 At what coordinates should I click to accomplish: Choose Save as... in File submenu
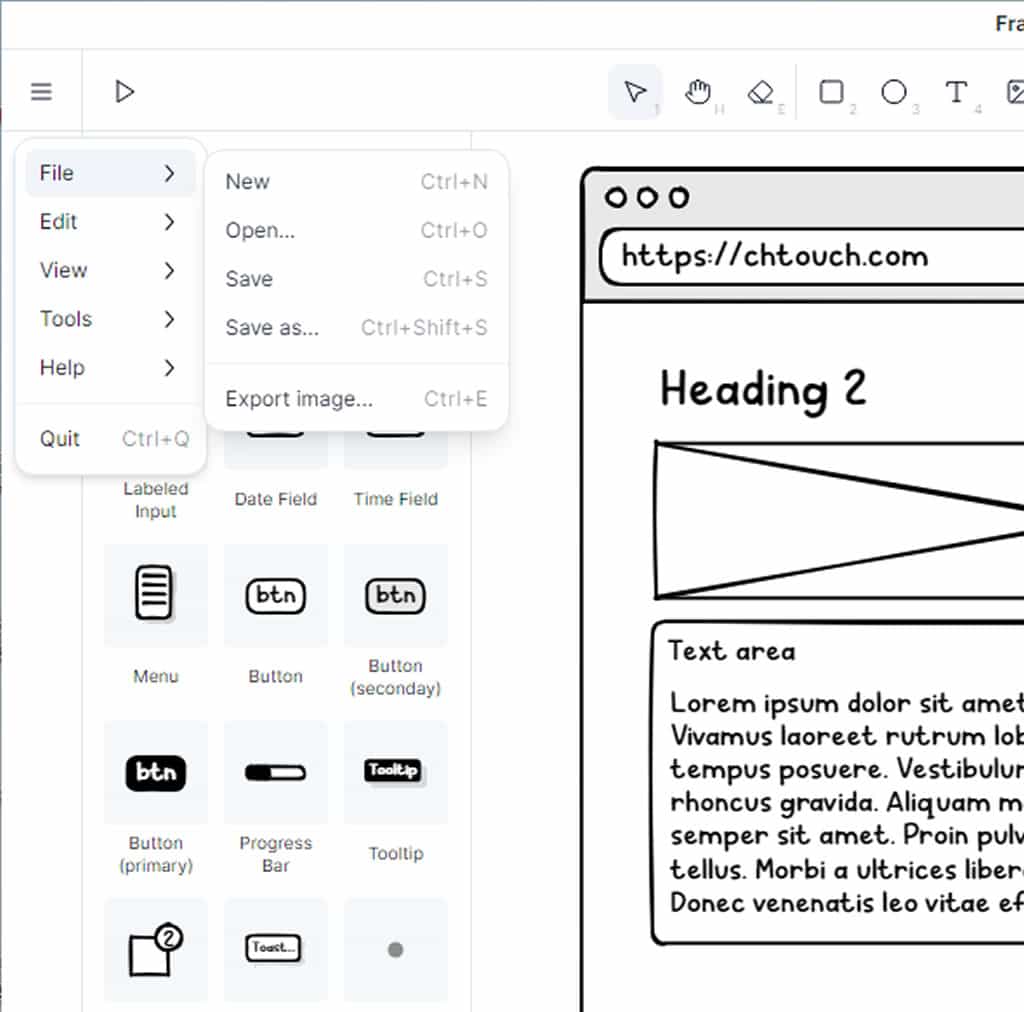click(x=357, y=328)
